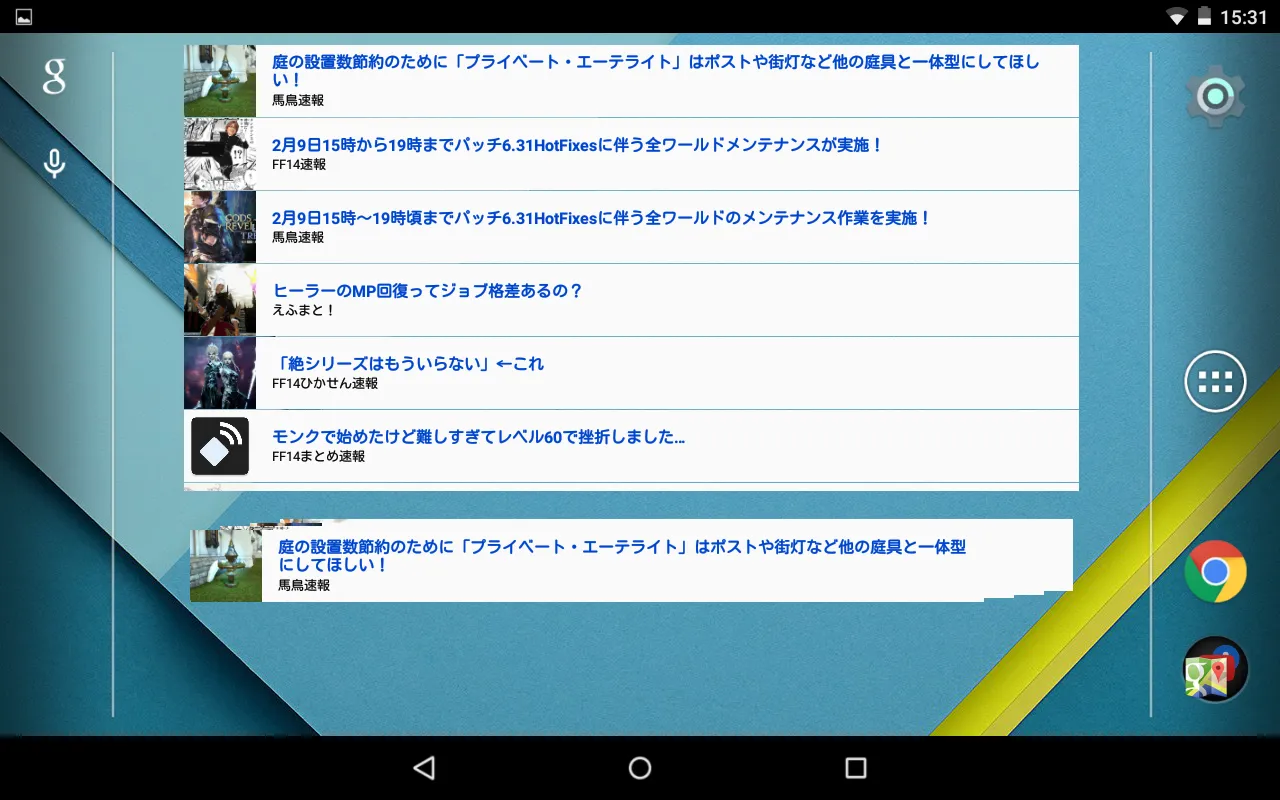Tap the FF14まとめ速報 feed icon
The height and width of the screenshot is (800, 1280).
point(220,446)
